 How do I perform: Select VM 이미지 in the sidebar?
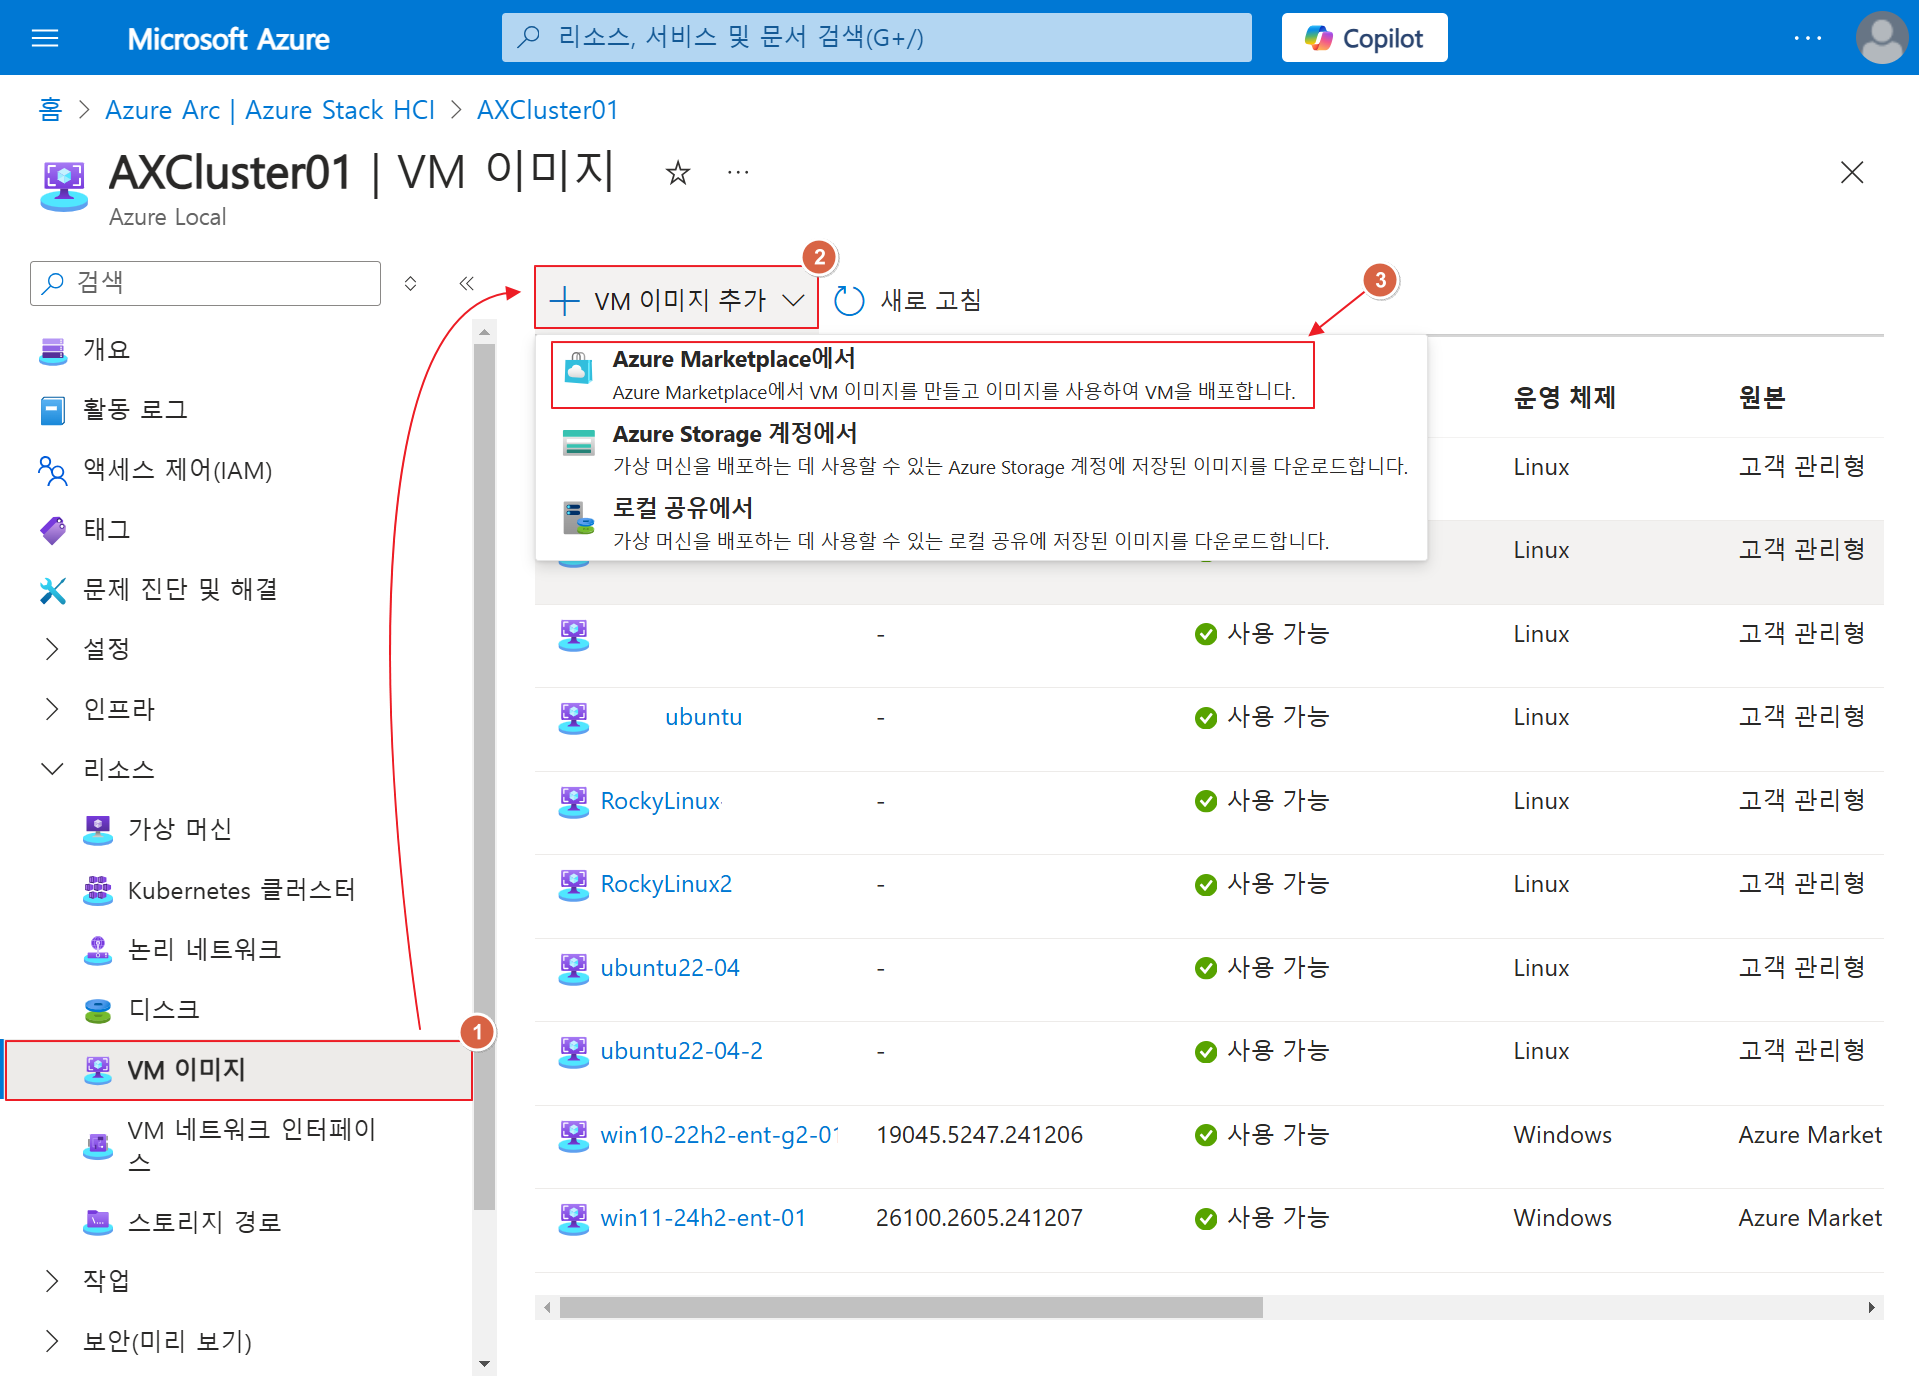(x=238, y=1070)
